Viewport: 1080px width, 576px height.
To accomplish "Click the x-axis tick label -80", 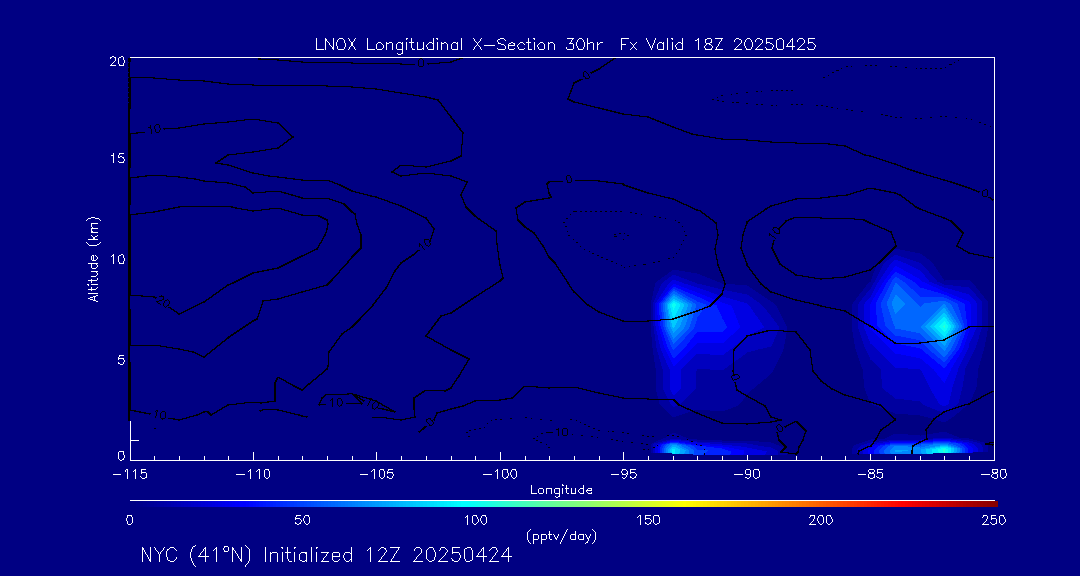I will pos(994,475).
